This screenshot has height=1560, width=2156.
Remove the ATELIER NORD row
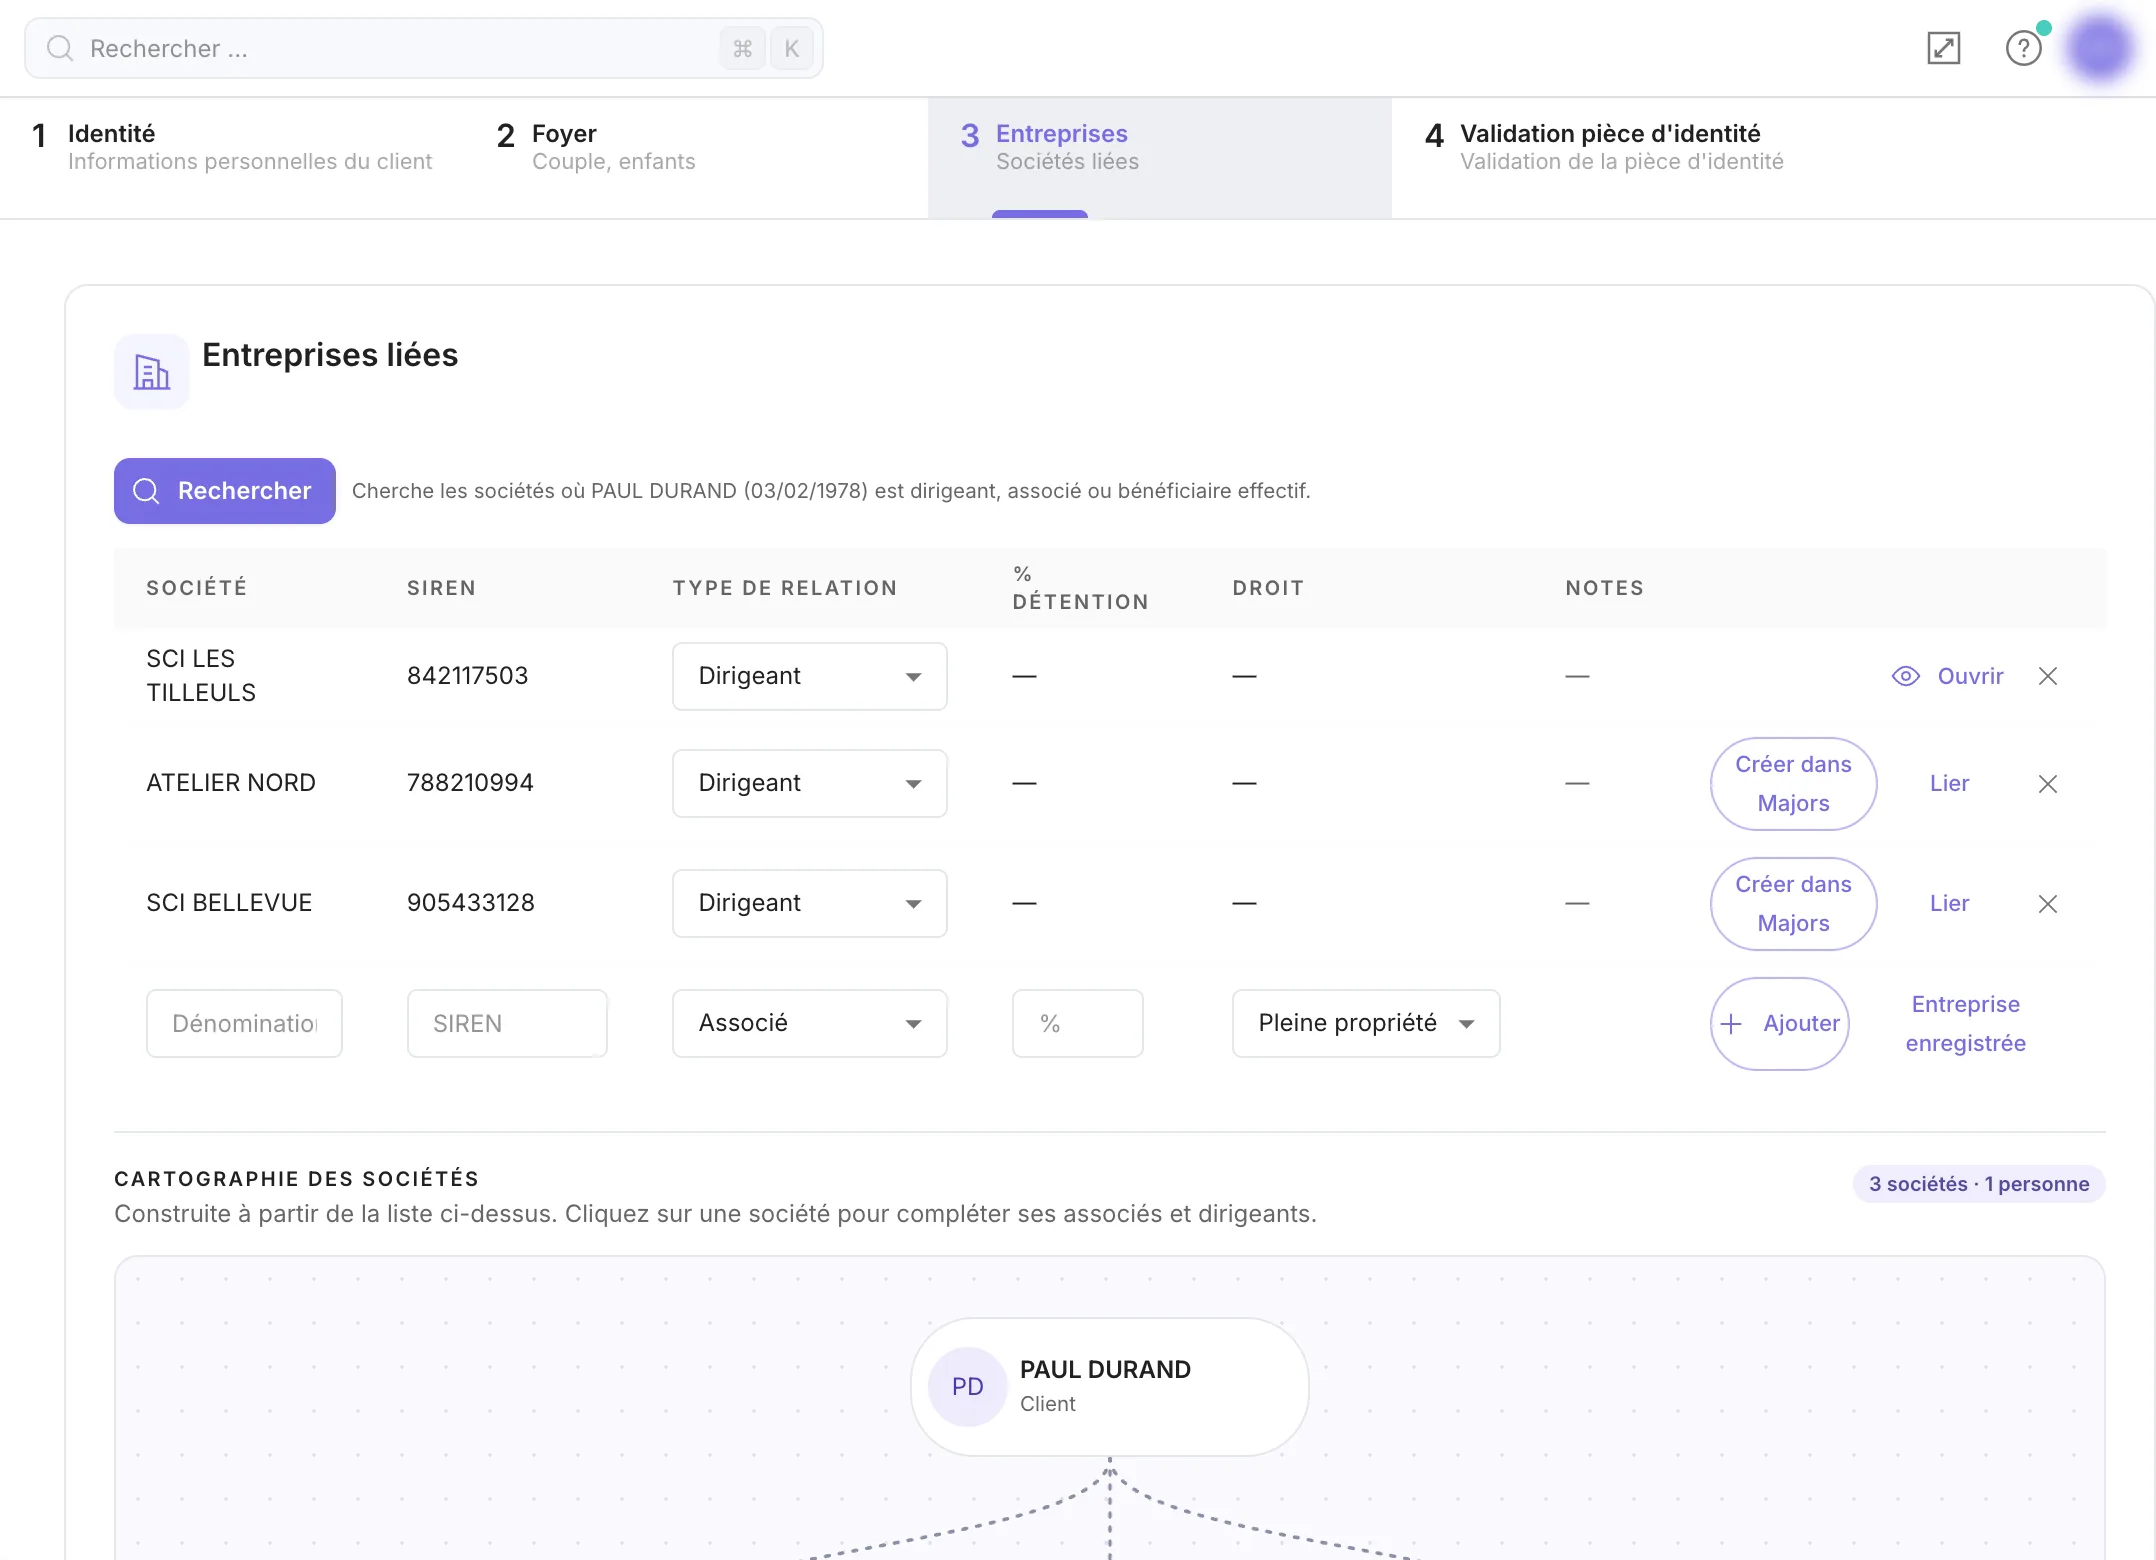click(x=2048, y=784)
